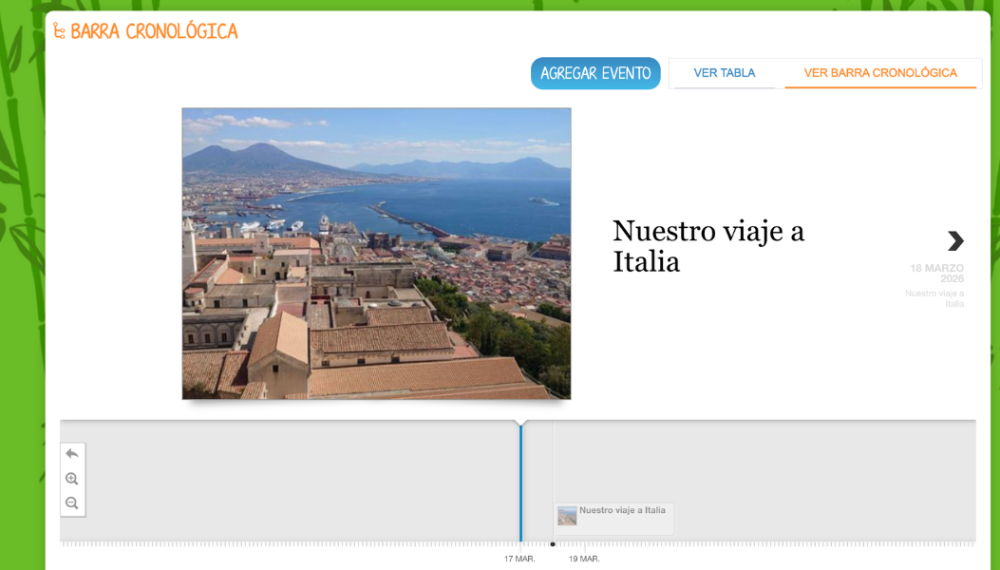Click the faded next-slide caption under date
The height and width of the screenshot is (570, 1000).
pyautogui.click(x=936, y=298)
